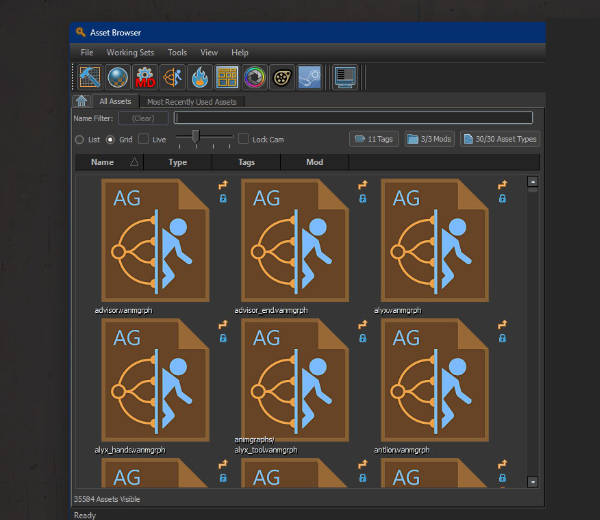
Task: Toggle the Lock Cam checkbox
Action: (243, 139)
